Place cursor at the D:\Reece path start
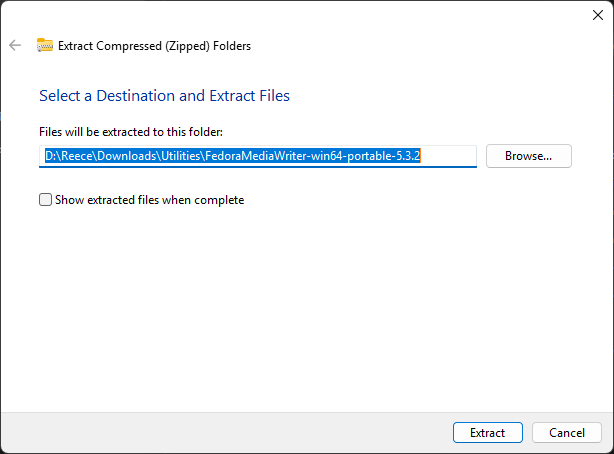 (x=69, y=156)
